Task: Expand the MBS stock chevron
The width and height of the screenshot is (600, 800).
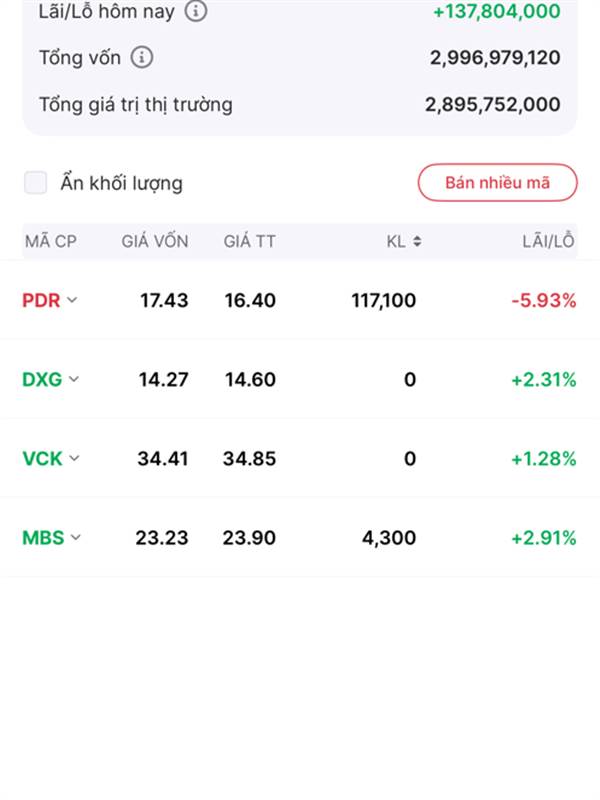Action: tap(76, 538)
